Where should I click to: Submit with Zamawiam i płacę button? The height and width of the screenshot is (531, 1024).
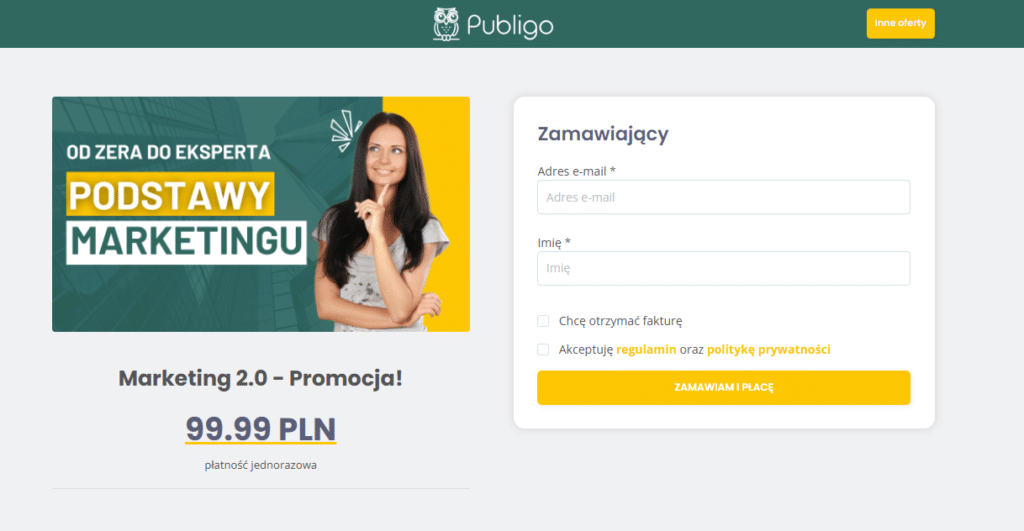tap(724, 387)
